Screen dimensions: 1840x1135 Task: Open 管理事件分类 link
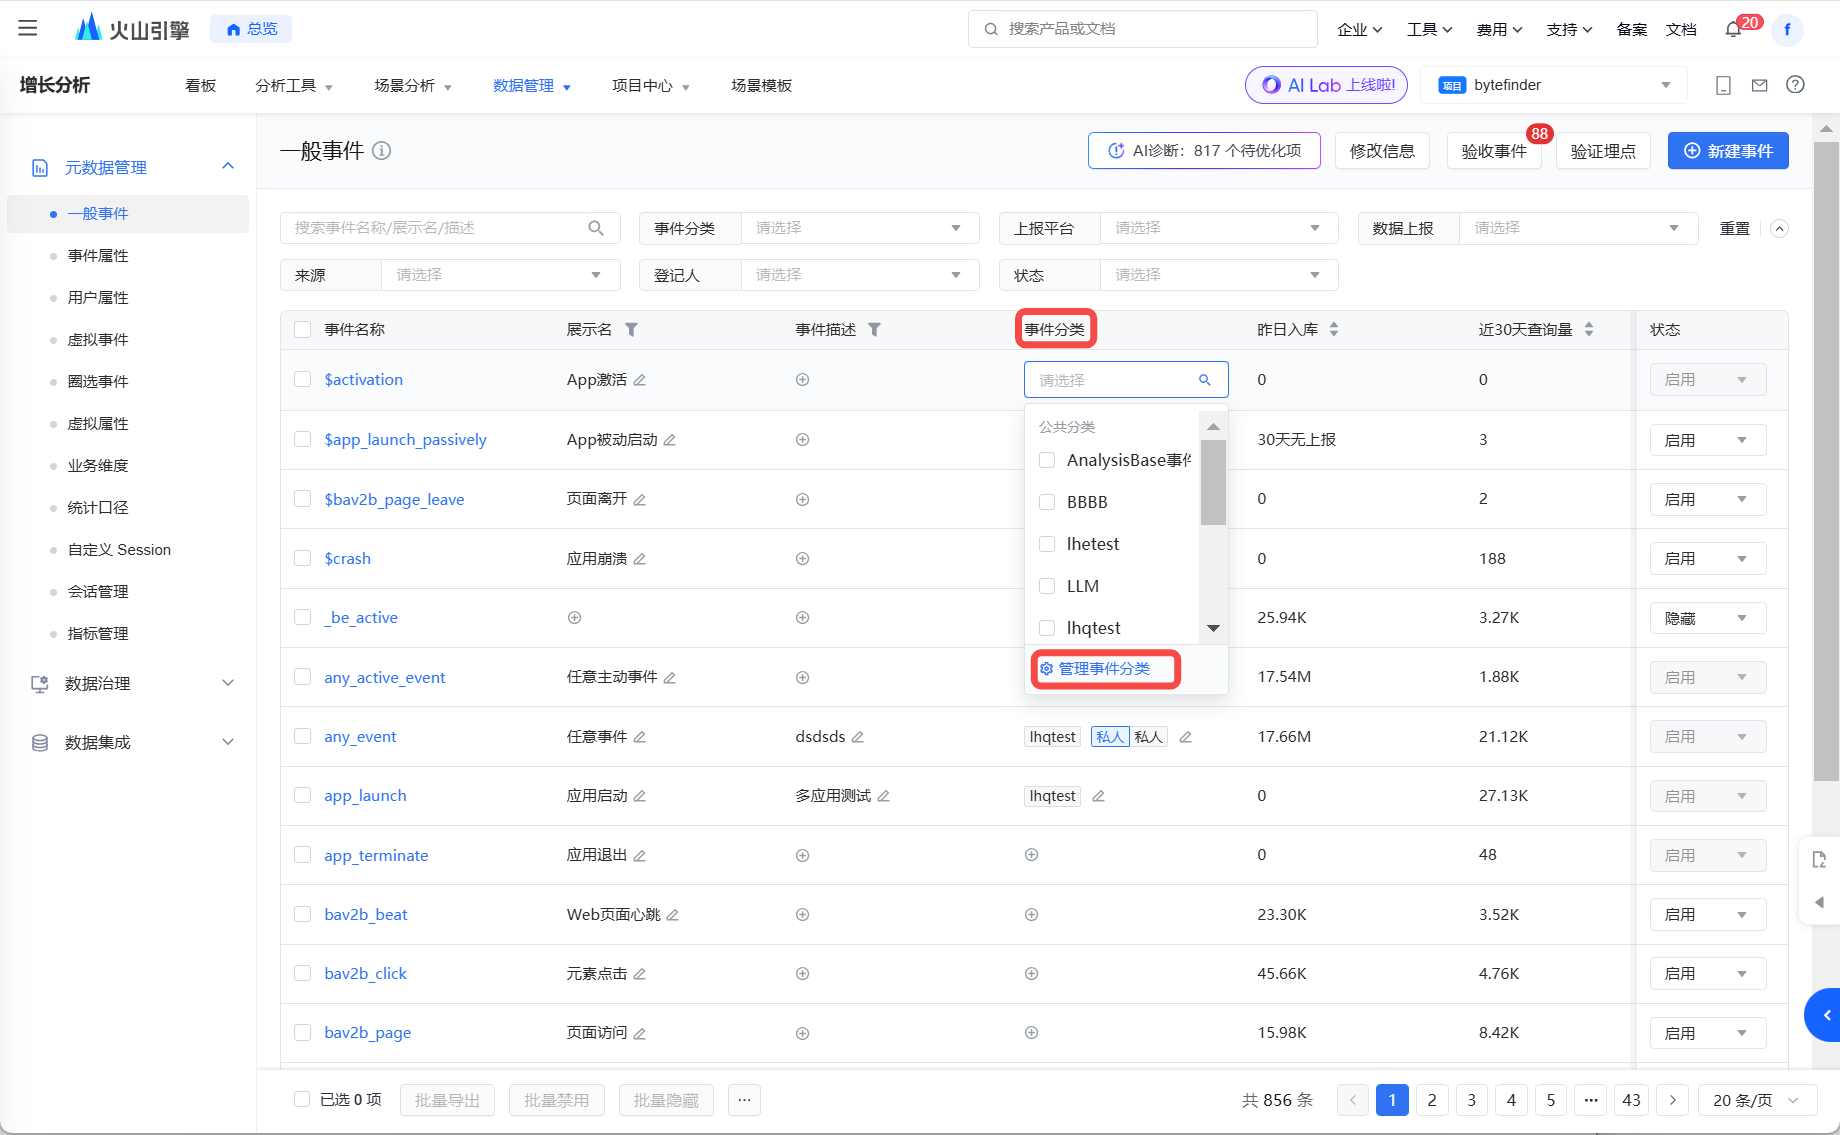pos(1095,669)
